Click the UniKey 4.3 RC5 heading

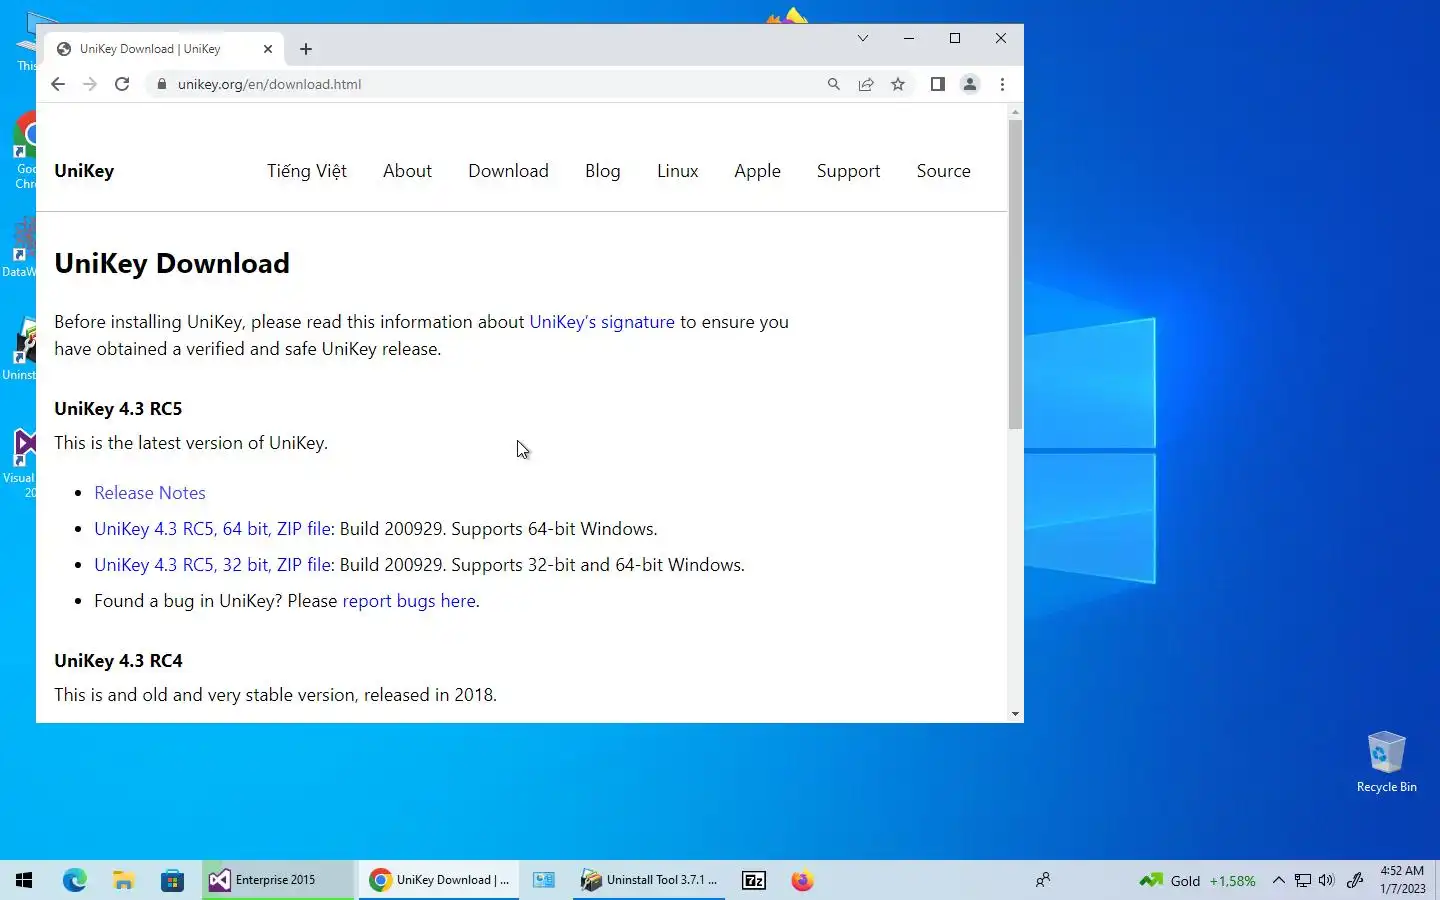pos(118,409)
